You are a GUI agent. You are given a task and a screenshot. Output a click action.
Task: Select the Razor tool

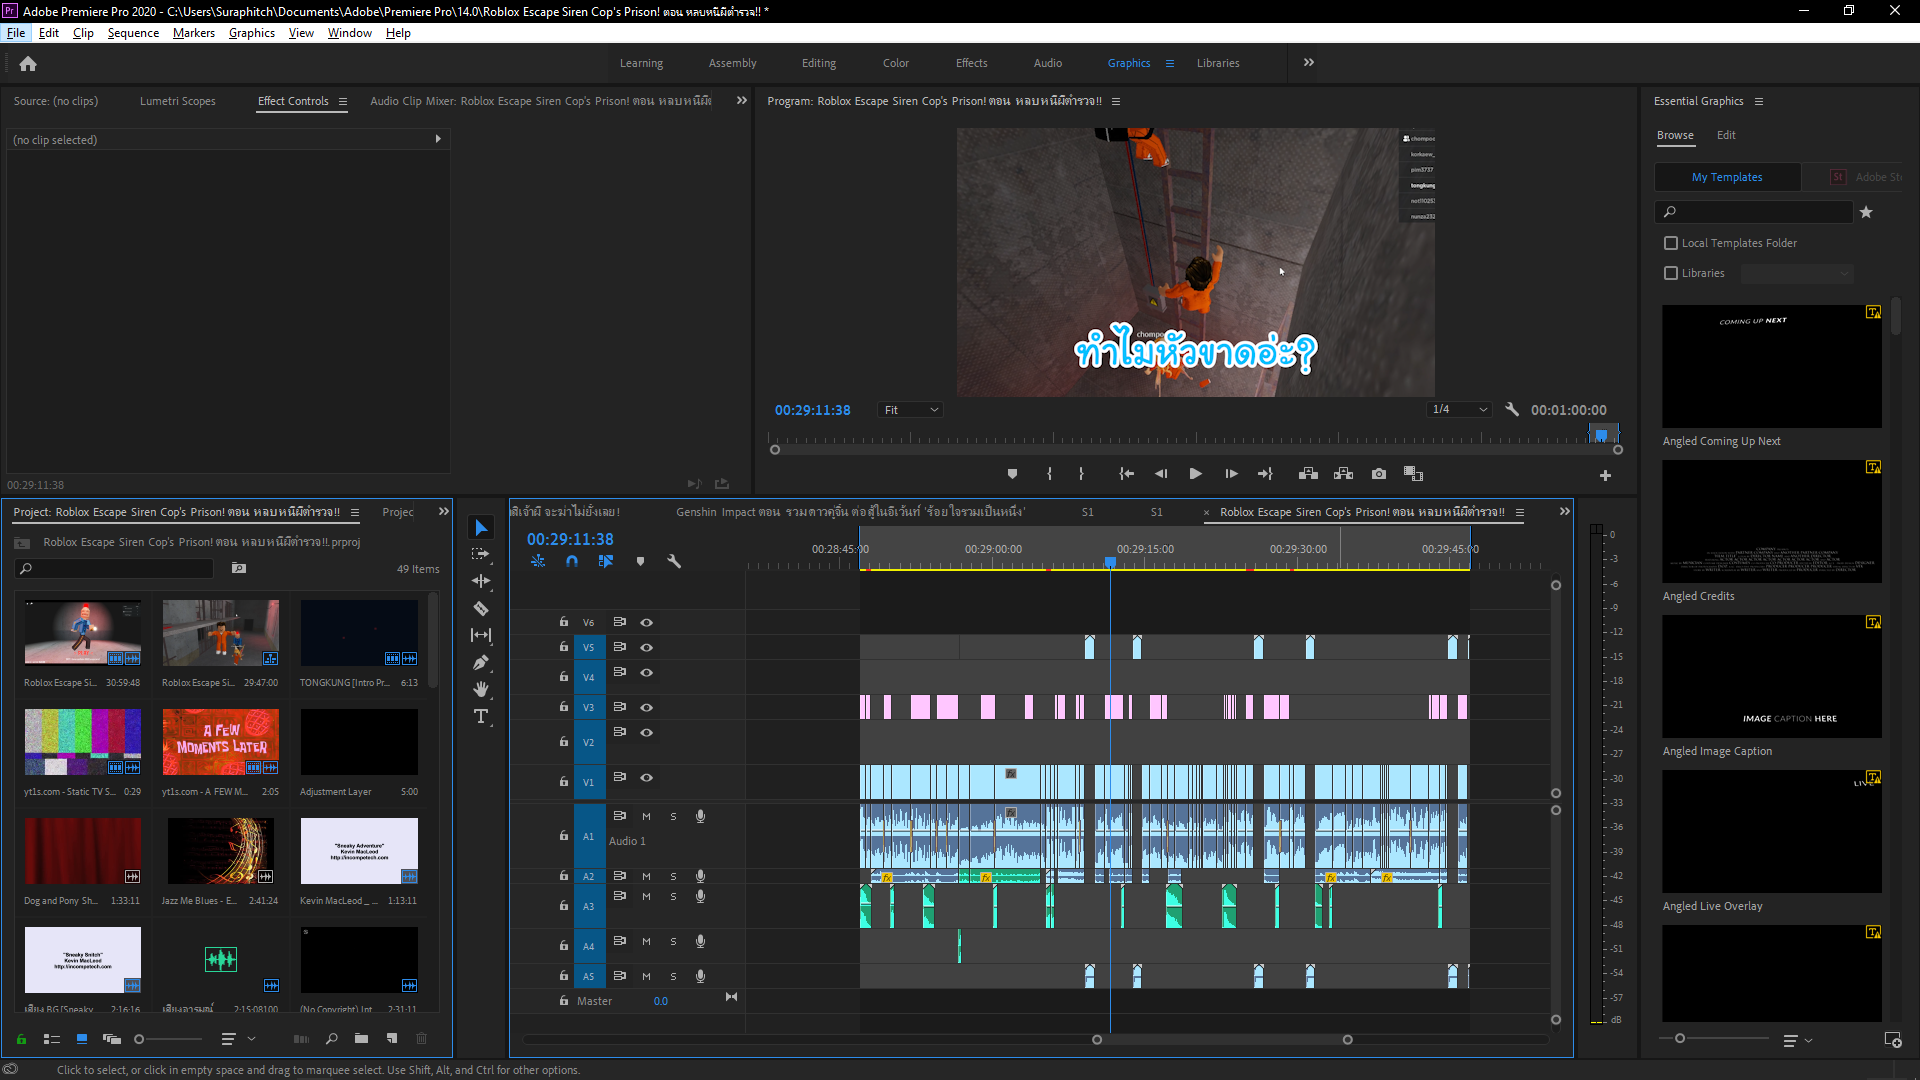481,608
